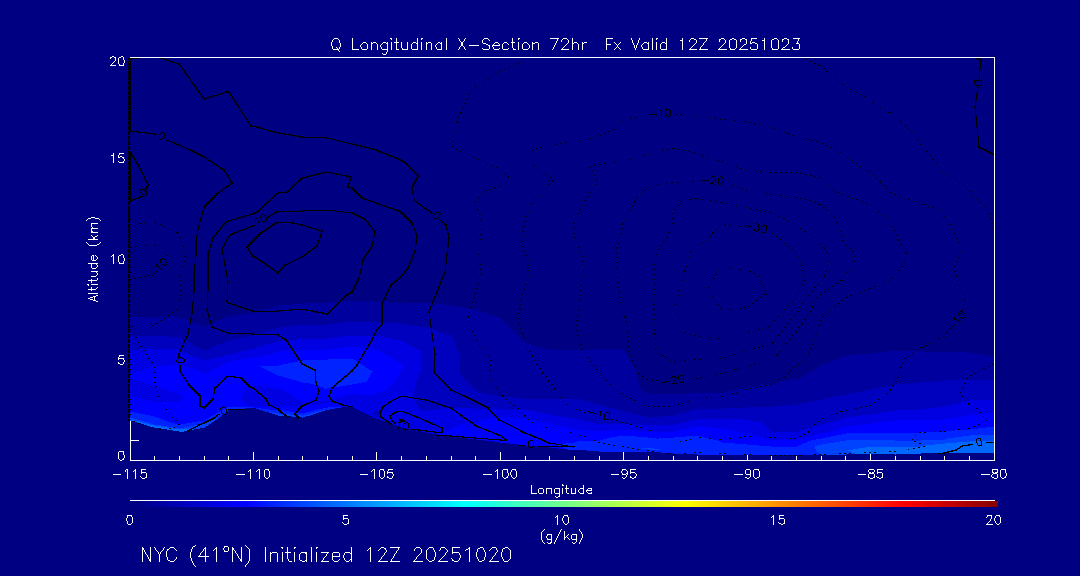Pick the red end of the colorbar
Image resolution: width=1080 pixels, height=576 pixels.
coord(988,502)
